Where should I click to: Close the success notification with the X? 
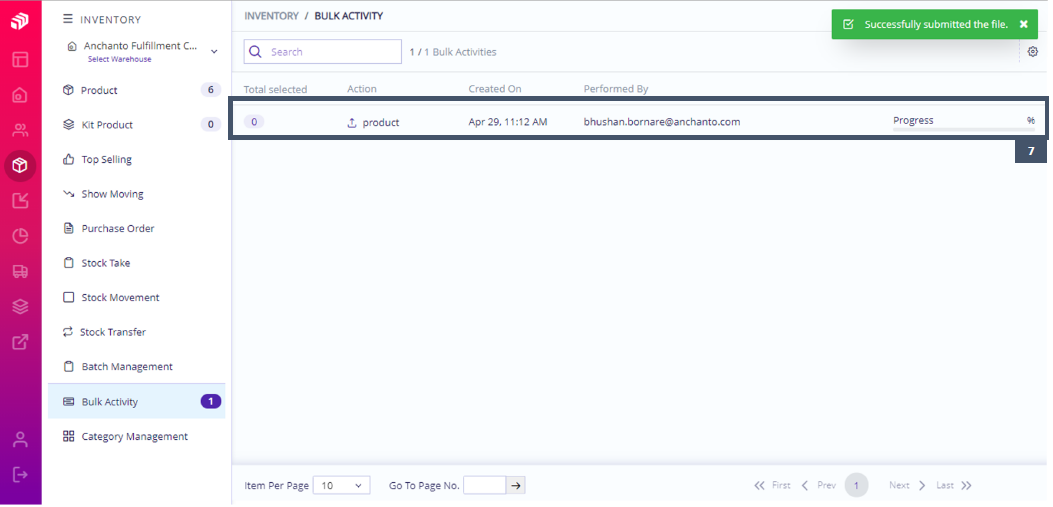(x=1023, y=24)
